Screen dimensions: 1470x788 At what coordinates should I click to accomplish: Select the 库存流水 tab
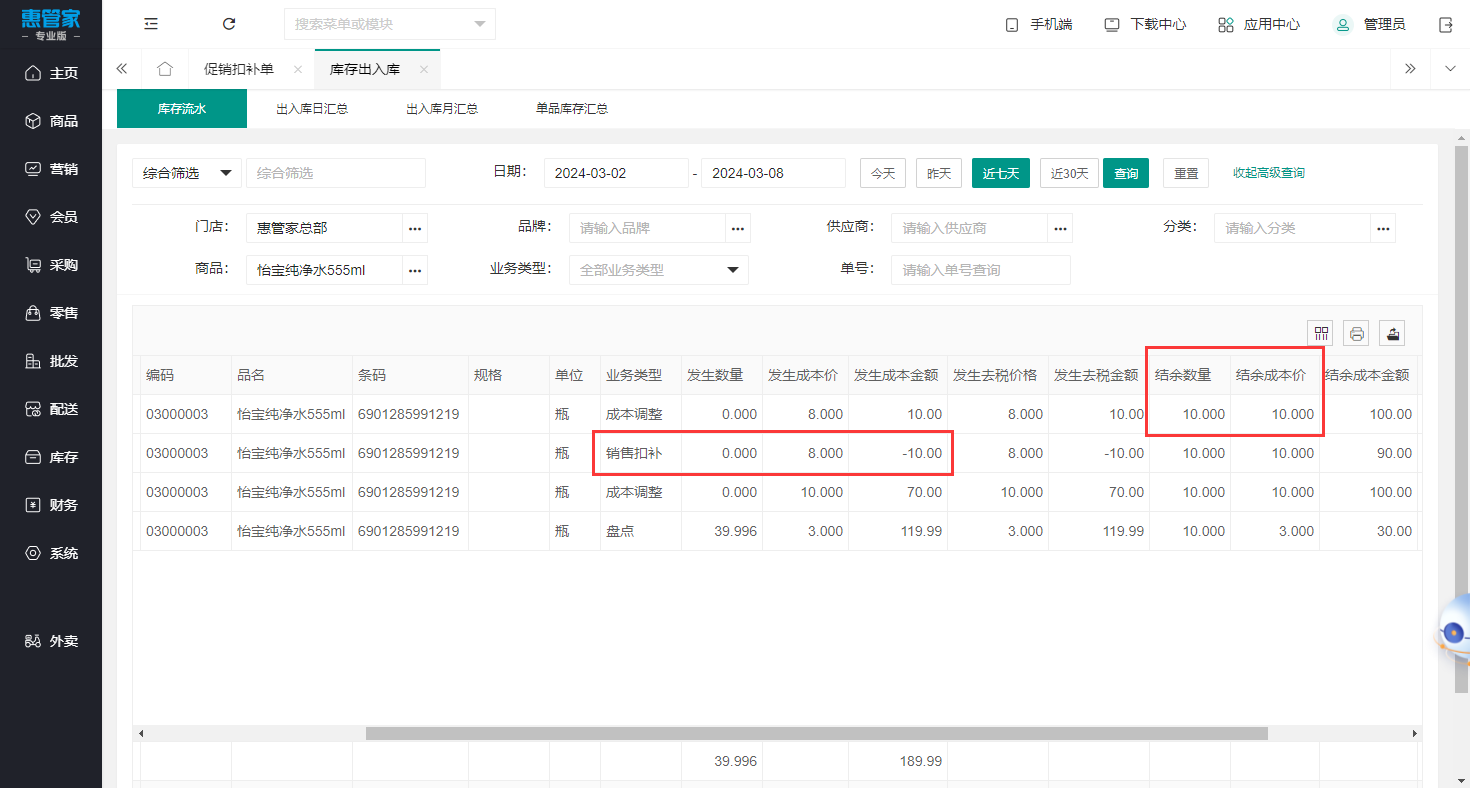pos(182,108)
